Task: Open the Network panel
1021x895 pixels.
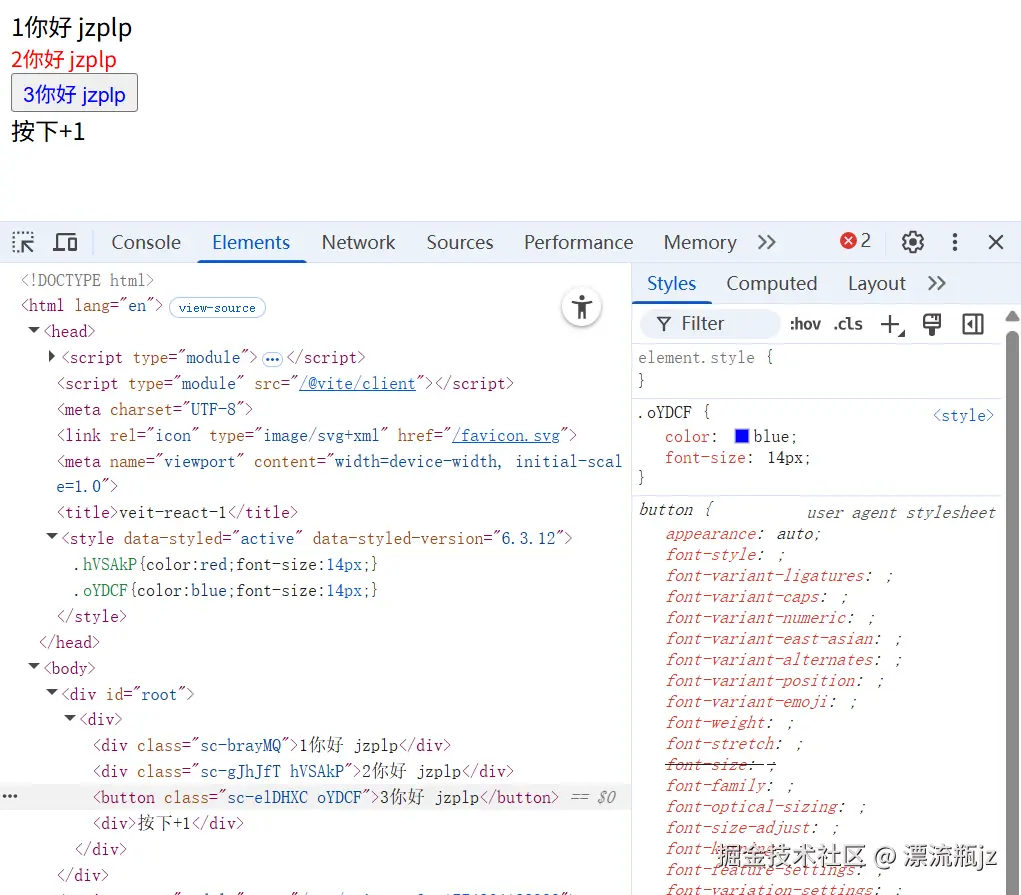Action: 358,242
